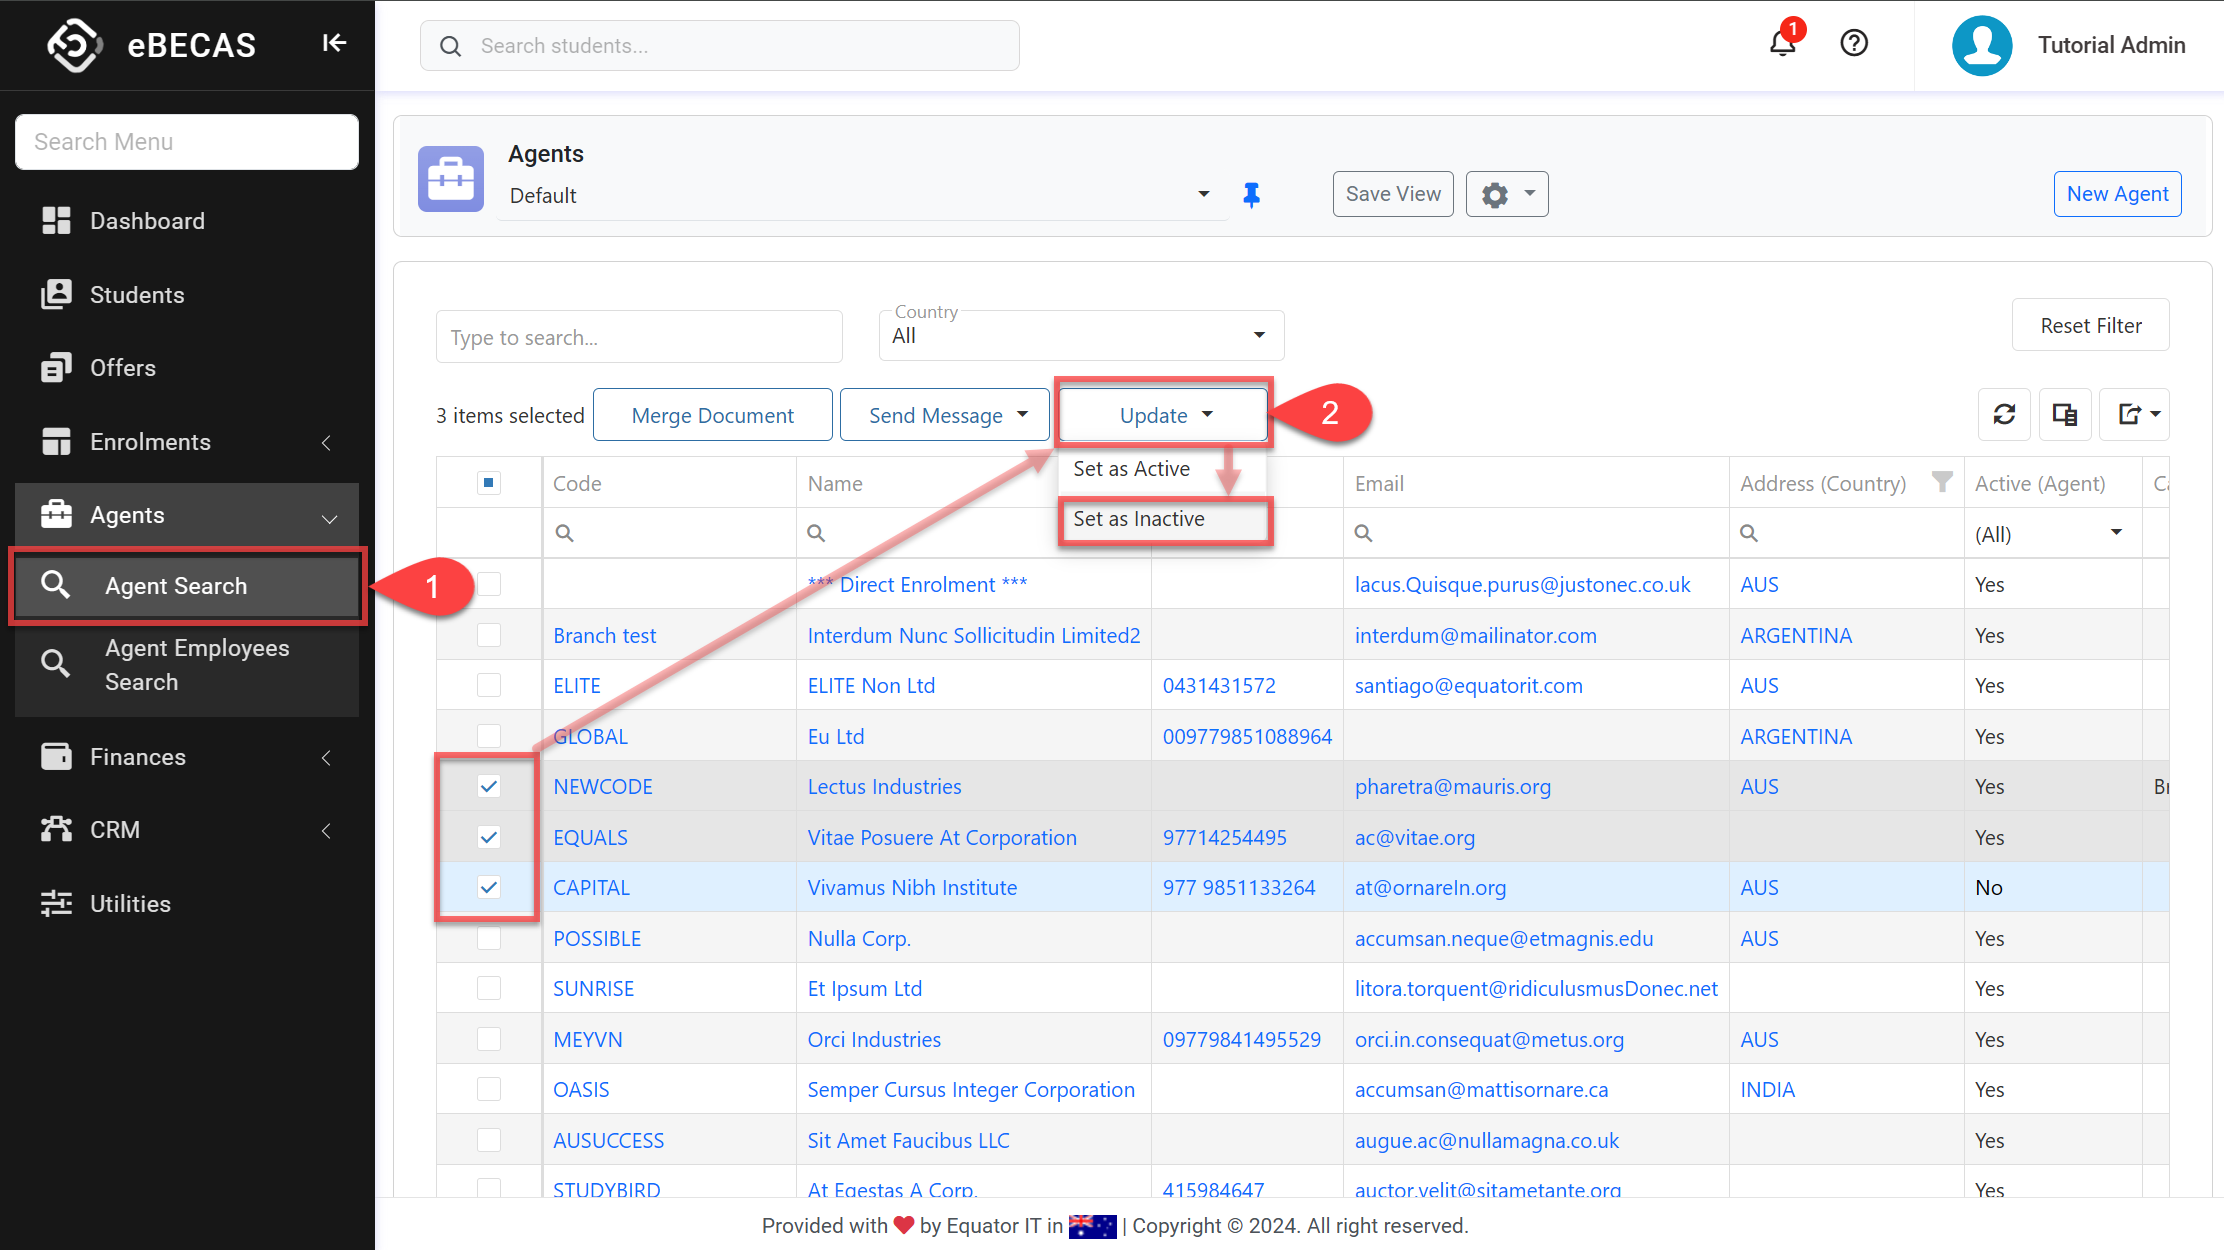Open the column chooser icon
The image size is (2224, 1250).
[2065, 414]
